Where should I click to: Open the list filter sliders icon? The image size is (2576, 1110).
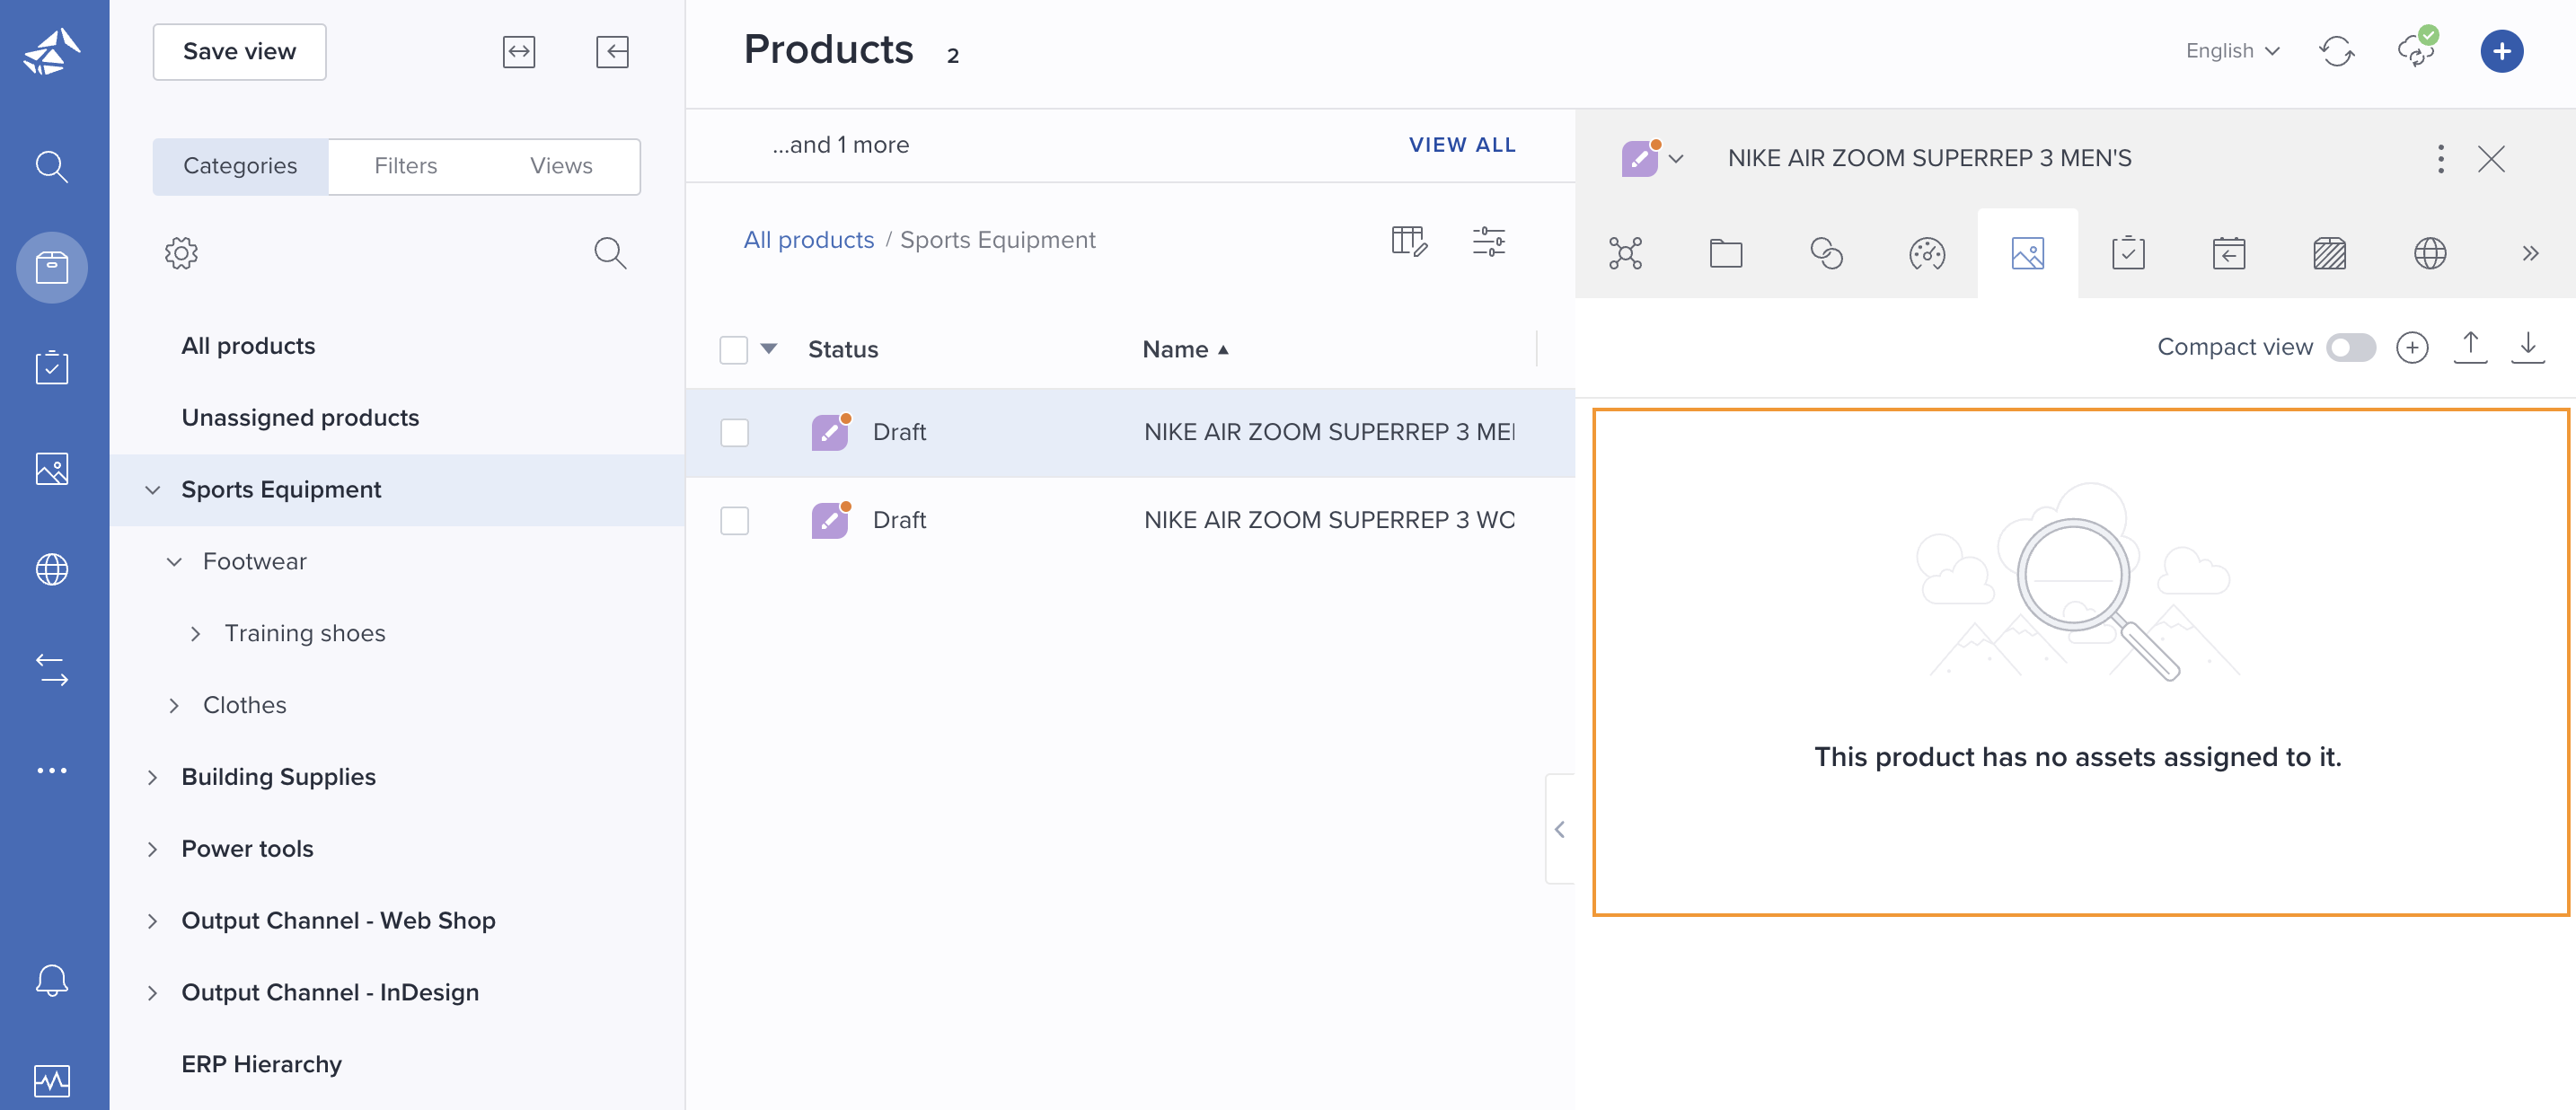point(1489,241)
